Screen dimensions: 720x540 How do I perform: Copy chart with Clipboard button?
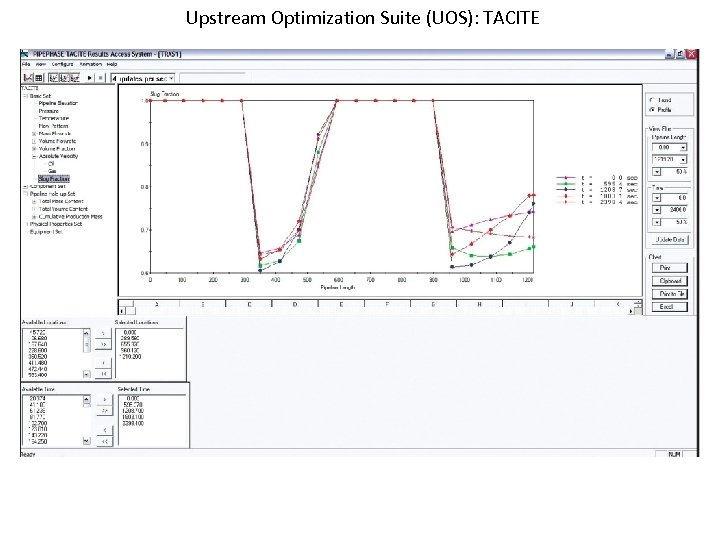click(669, 281)
